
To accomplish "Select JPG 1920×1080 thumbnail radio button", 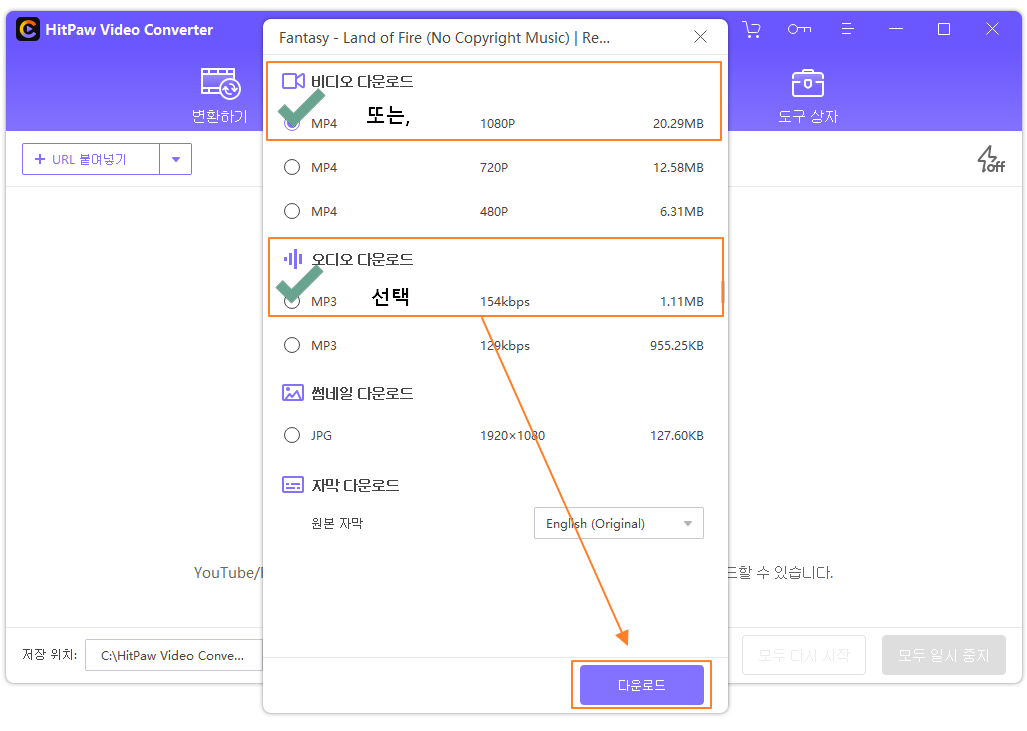I will pyautogui.click(x=292, y=435).
